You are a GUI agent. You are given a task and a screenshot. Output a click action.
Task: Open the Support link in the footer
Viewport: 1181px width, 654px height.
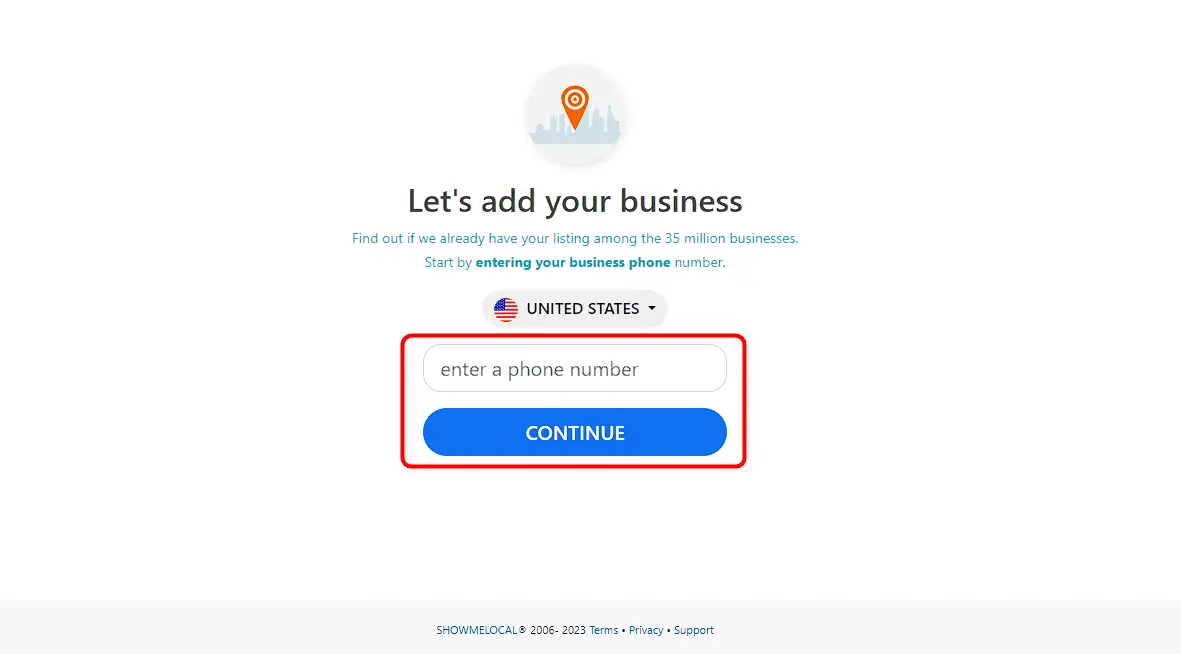pos(694,630)
